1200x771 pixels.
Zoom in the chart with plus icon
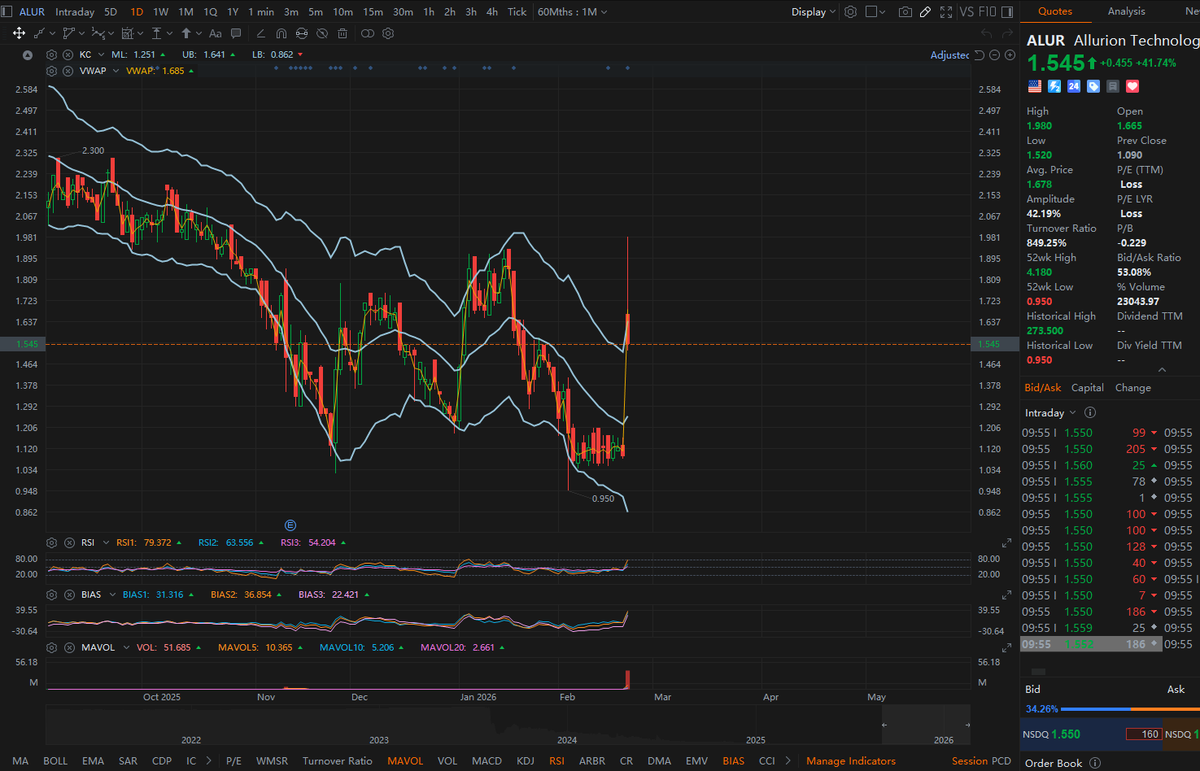1010,55
